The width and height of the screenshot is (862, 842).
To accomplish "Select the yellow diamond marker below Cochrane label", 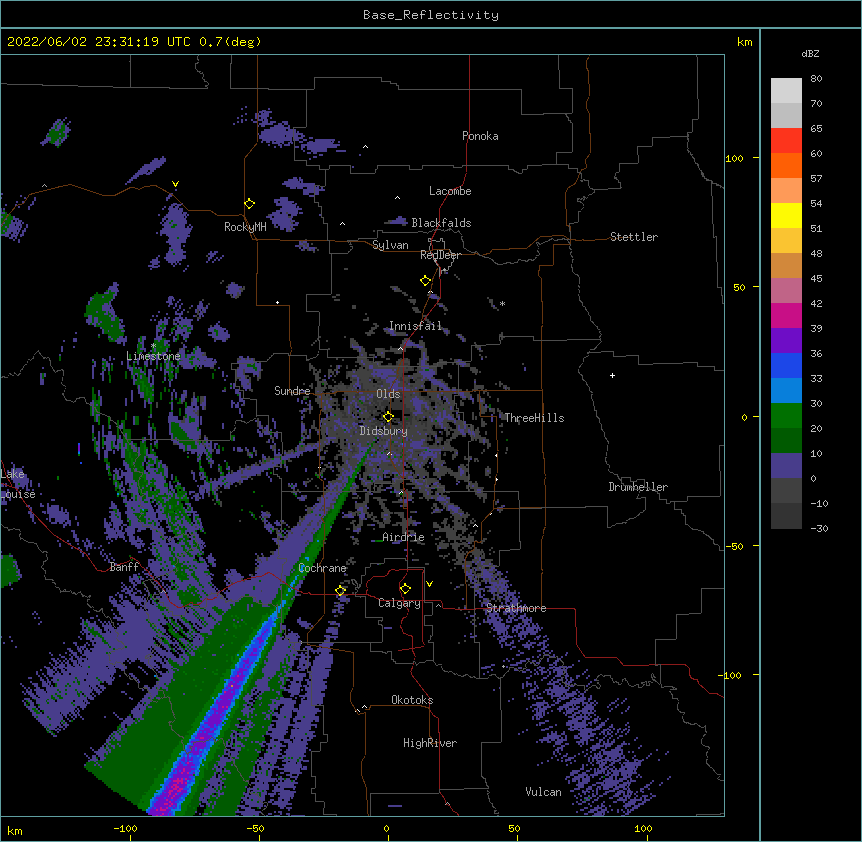I will point(340,591).
